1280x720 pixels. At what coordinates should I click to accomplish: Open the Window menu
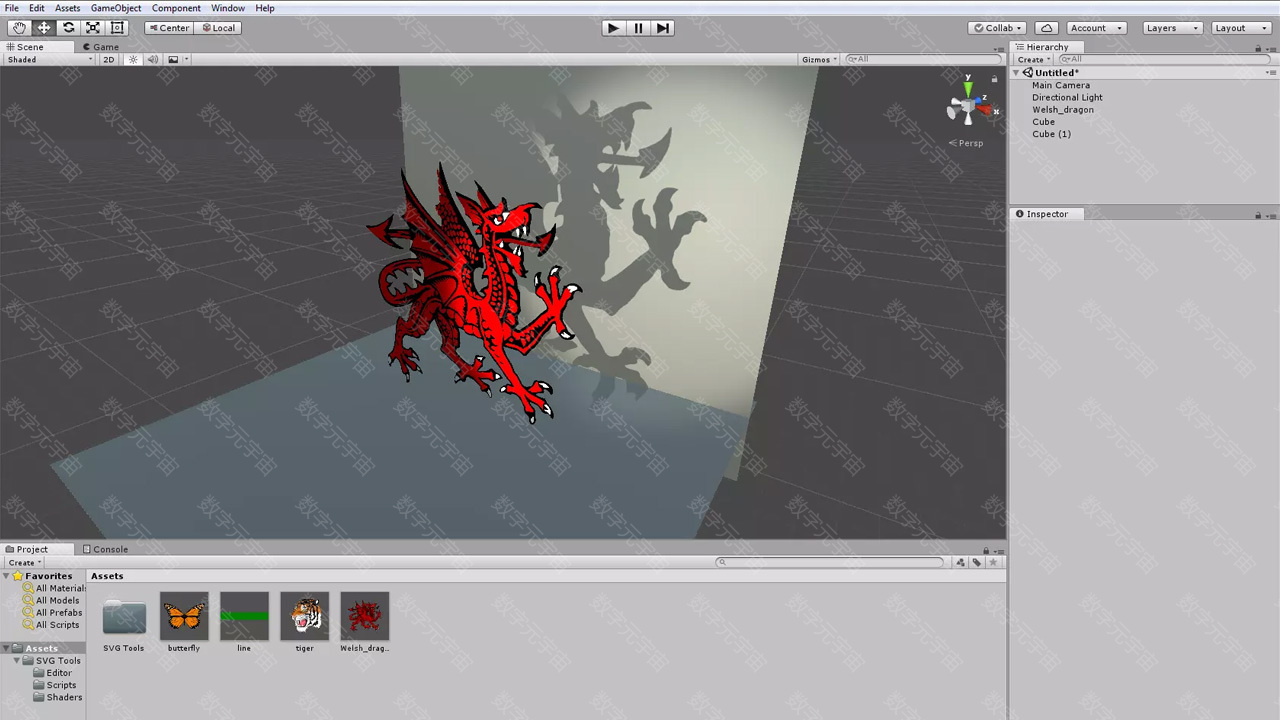point(228,8)
